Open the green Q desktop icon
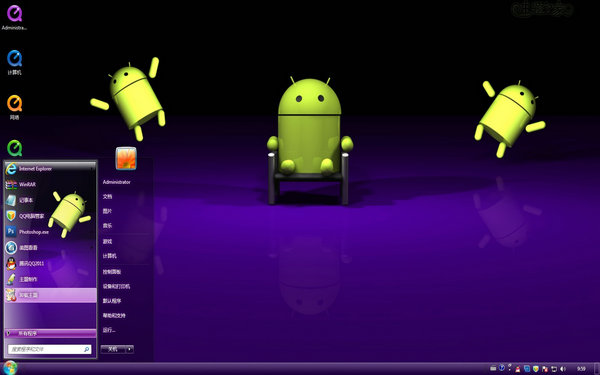Image resolution: width=600 pixels, height=375 pixels. (14, 148)
